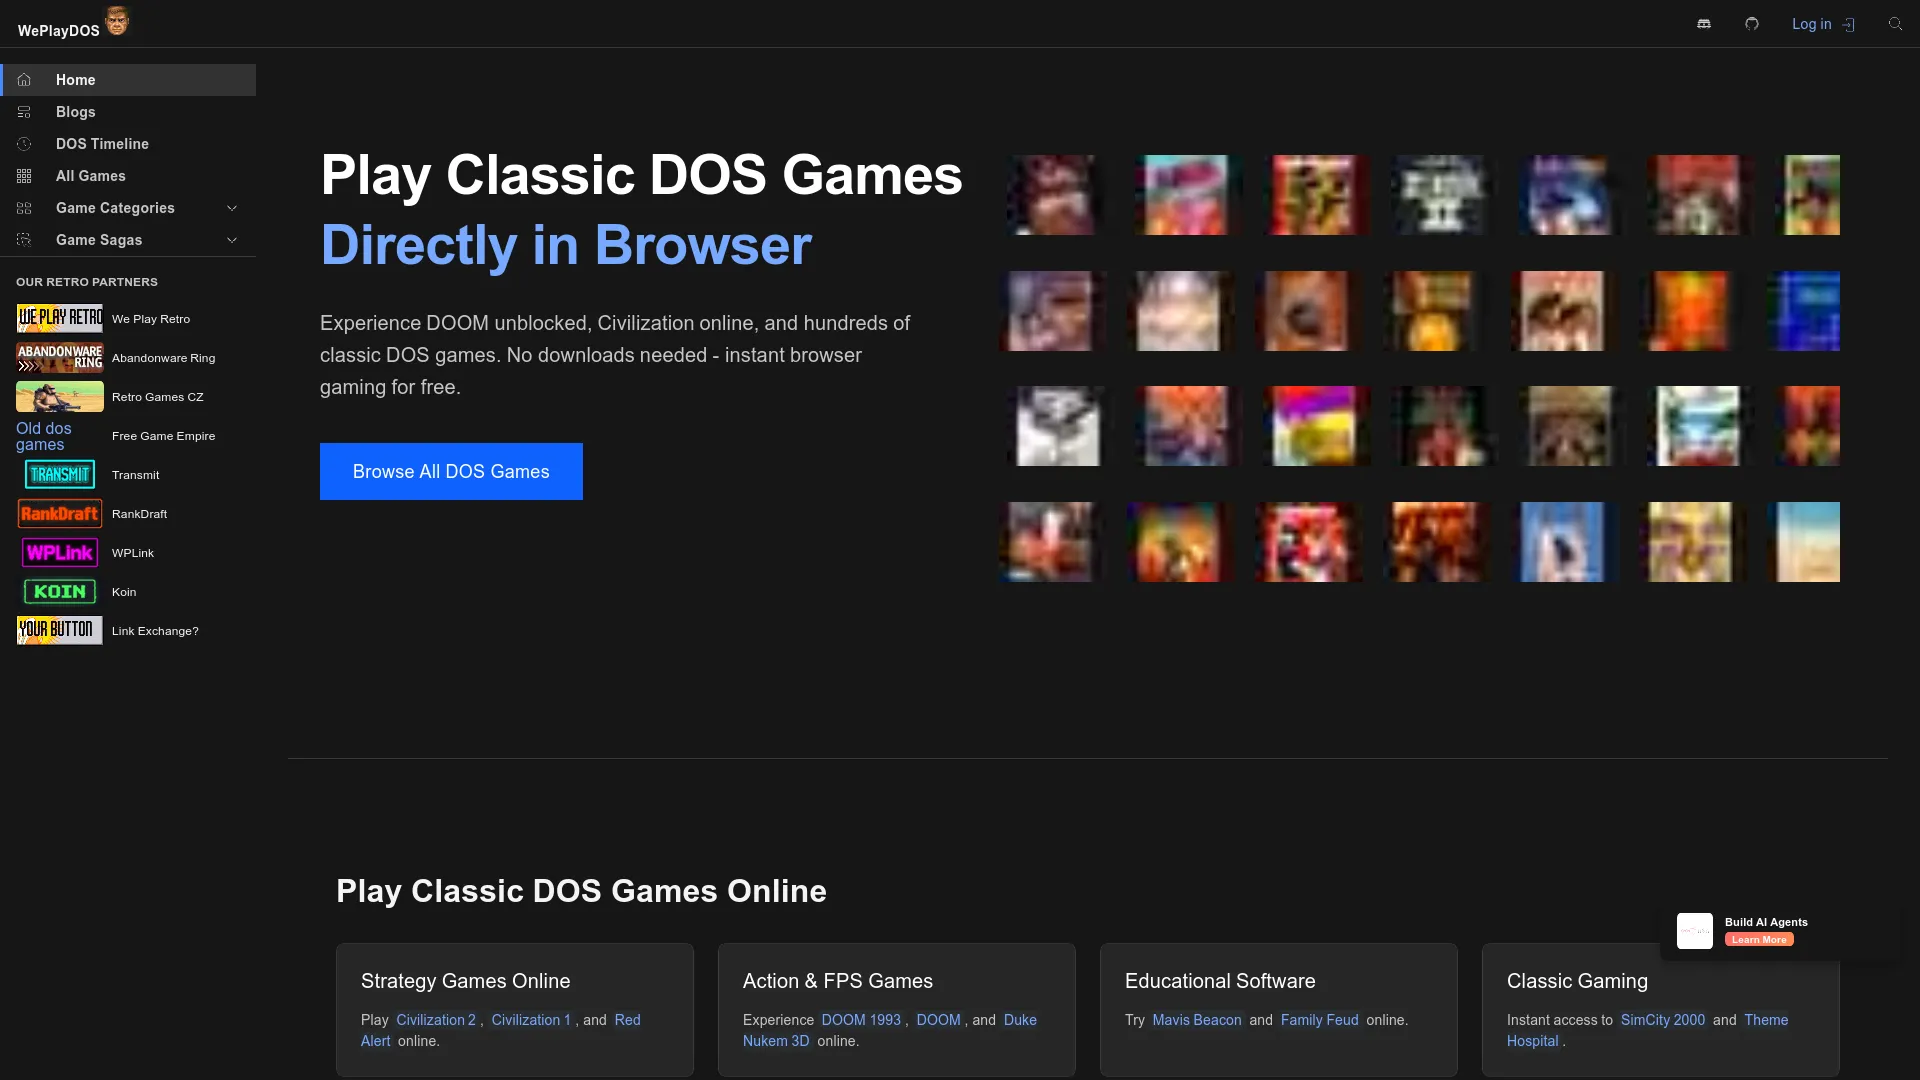Click the Abandonware Ring banner badge
This screenshot has height=1080, width=1920.
pos(60,357)
